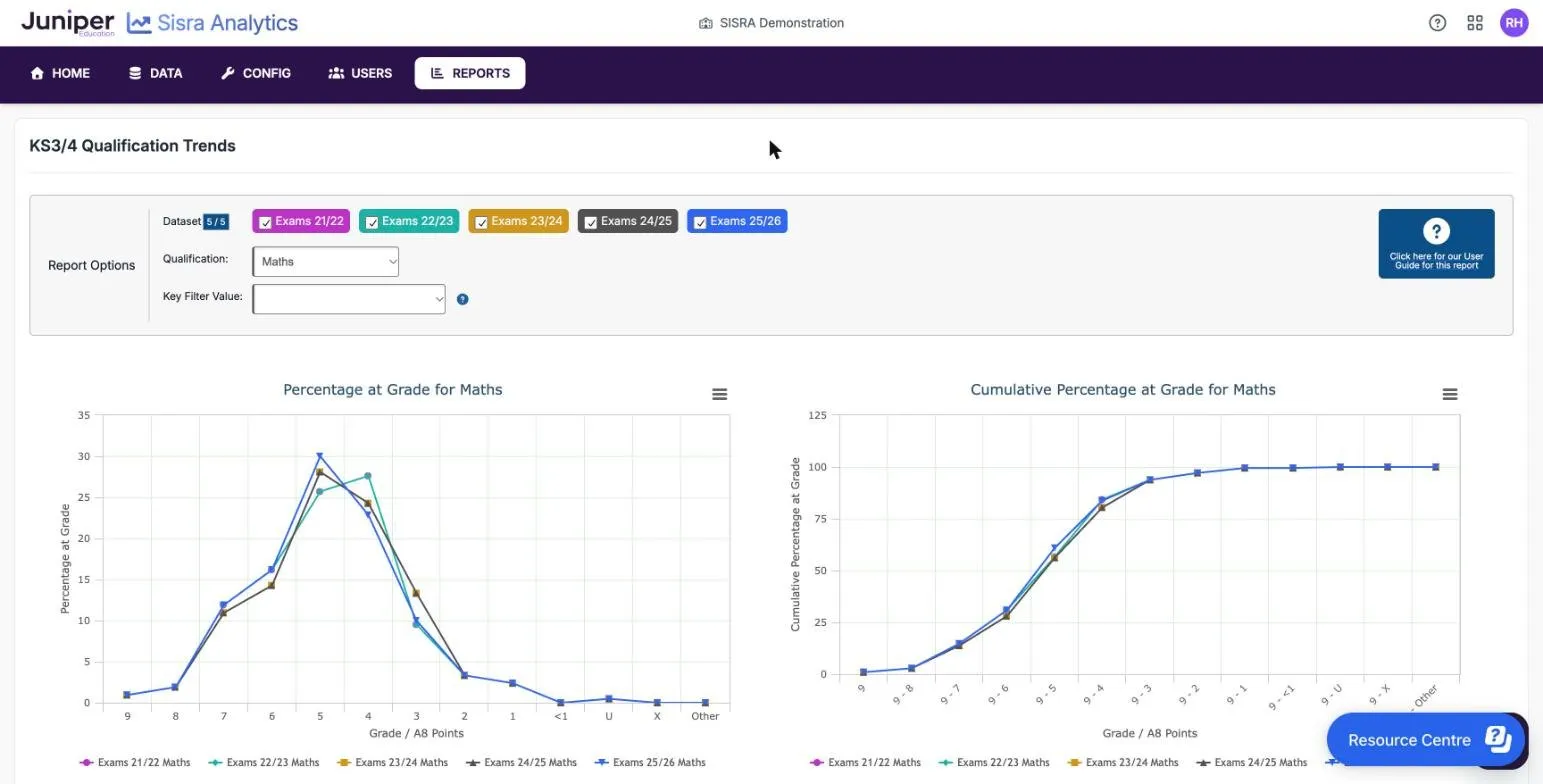1543x784 pixels.
Task: Open the CONFIG menu
Action: 256,73
